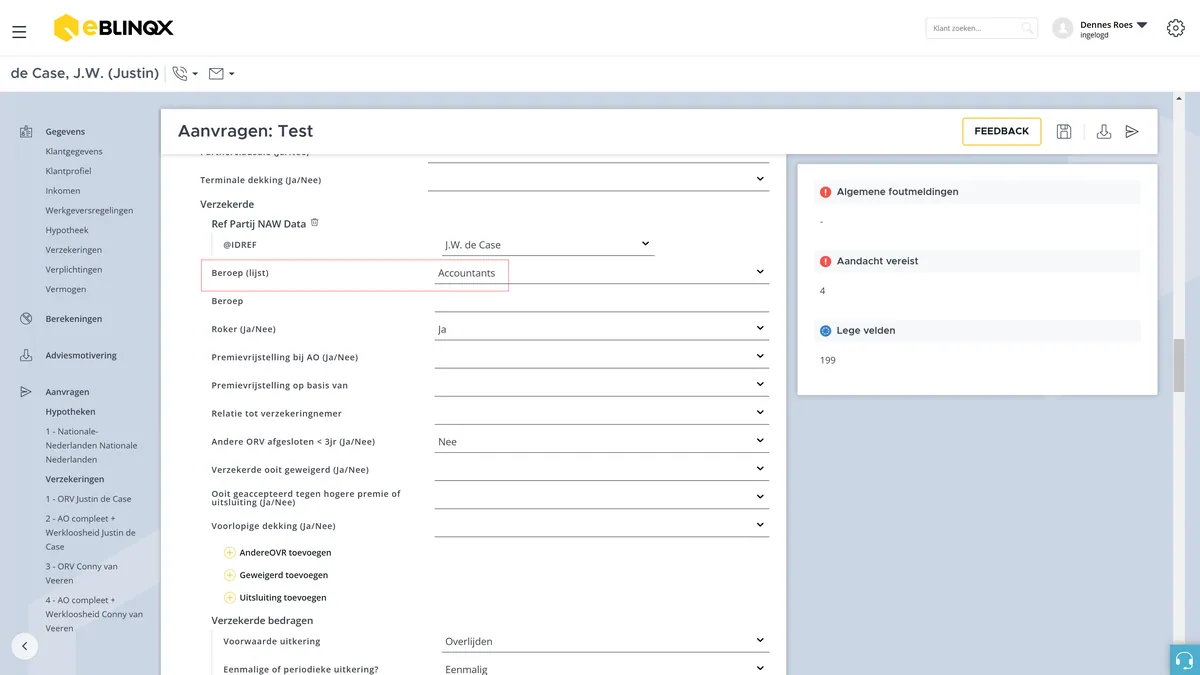Click the page's vertical scrollbar thumb
Image resolution: width=1200 pixels, height=675 pixels.
[1179, 366]
